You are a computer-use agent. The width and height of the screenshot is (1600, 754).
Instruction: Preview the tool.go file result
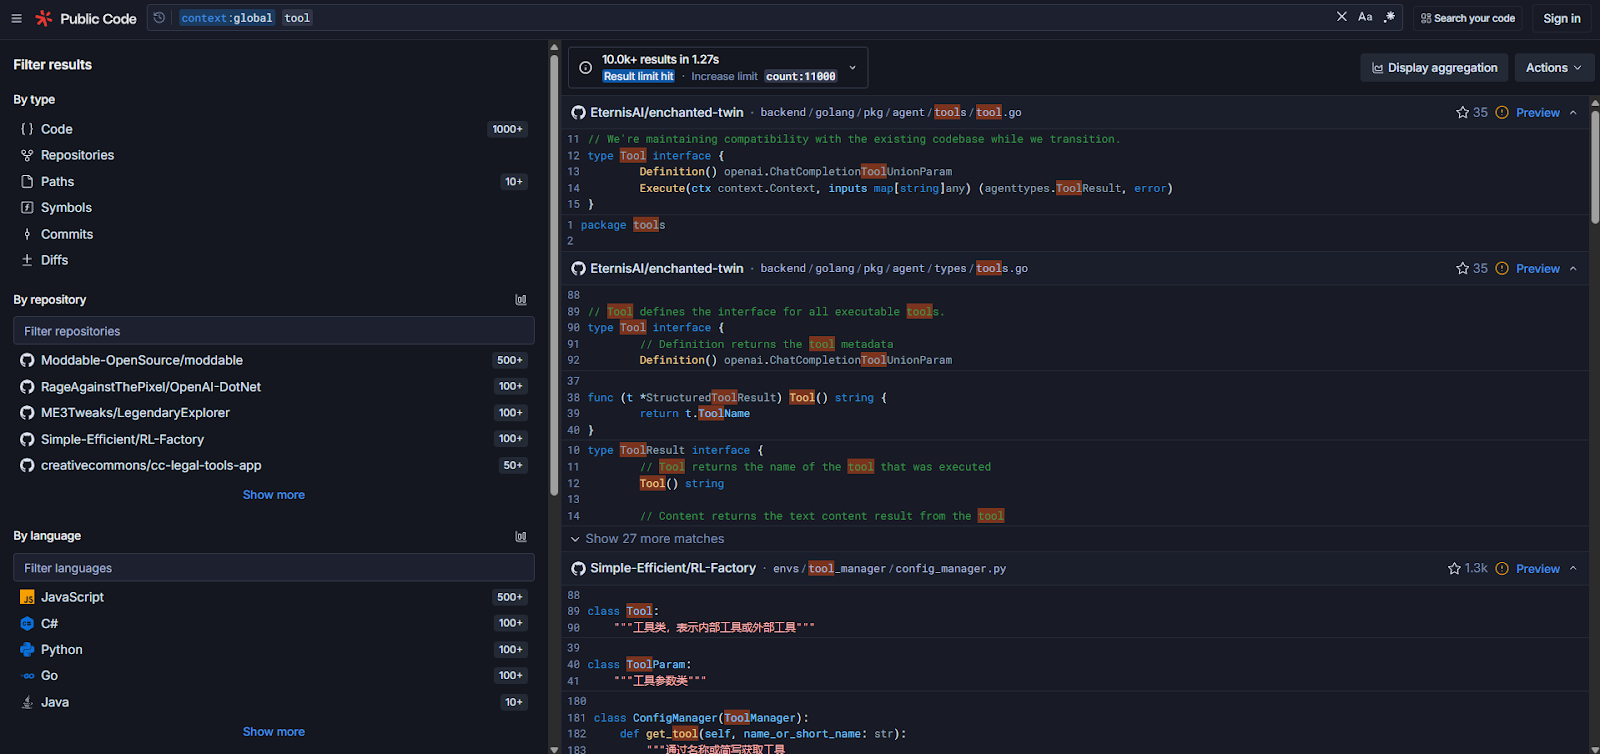coord(1537,112)
